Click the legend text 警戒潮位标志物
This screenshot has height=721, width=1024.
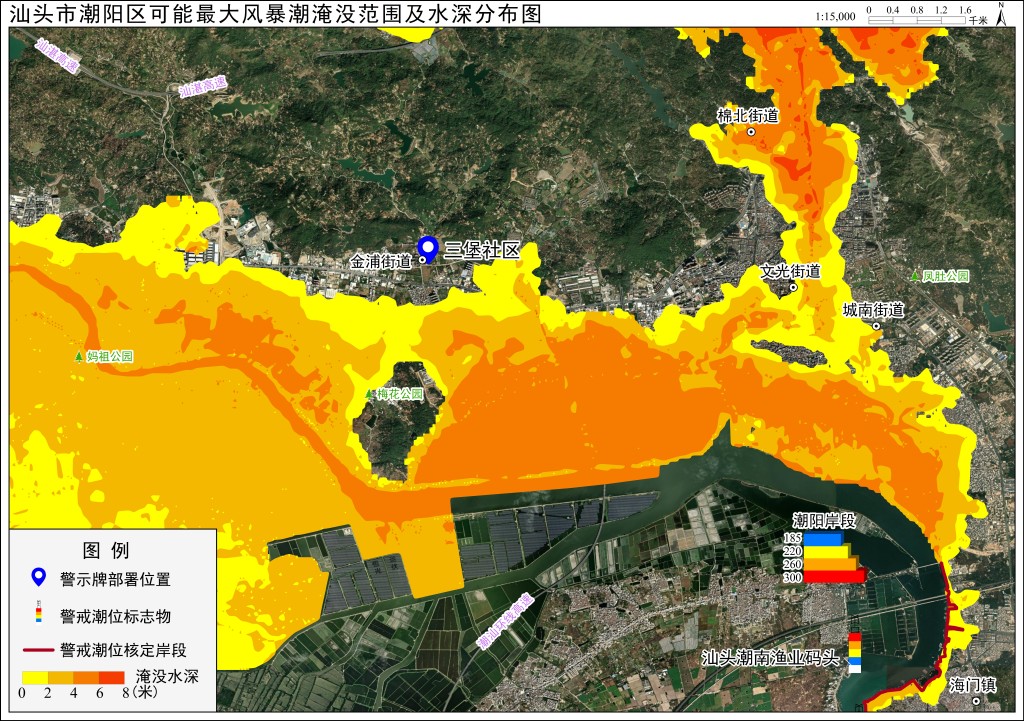coord(116,616)
